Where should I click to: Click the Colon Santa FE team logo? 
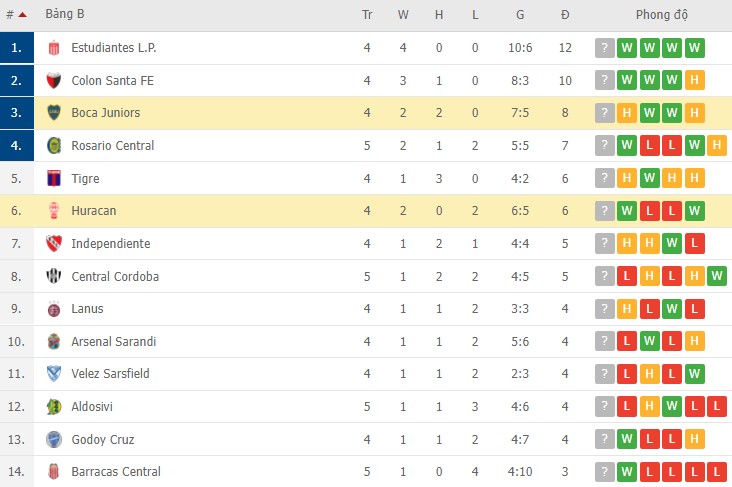54,81
